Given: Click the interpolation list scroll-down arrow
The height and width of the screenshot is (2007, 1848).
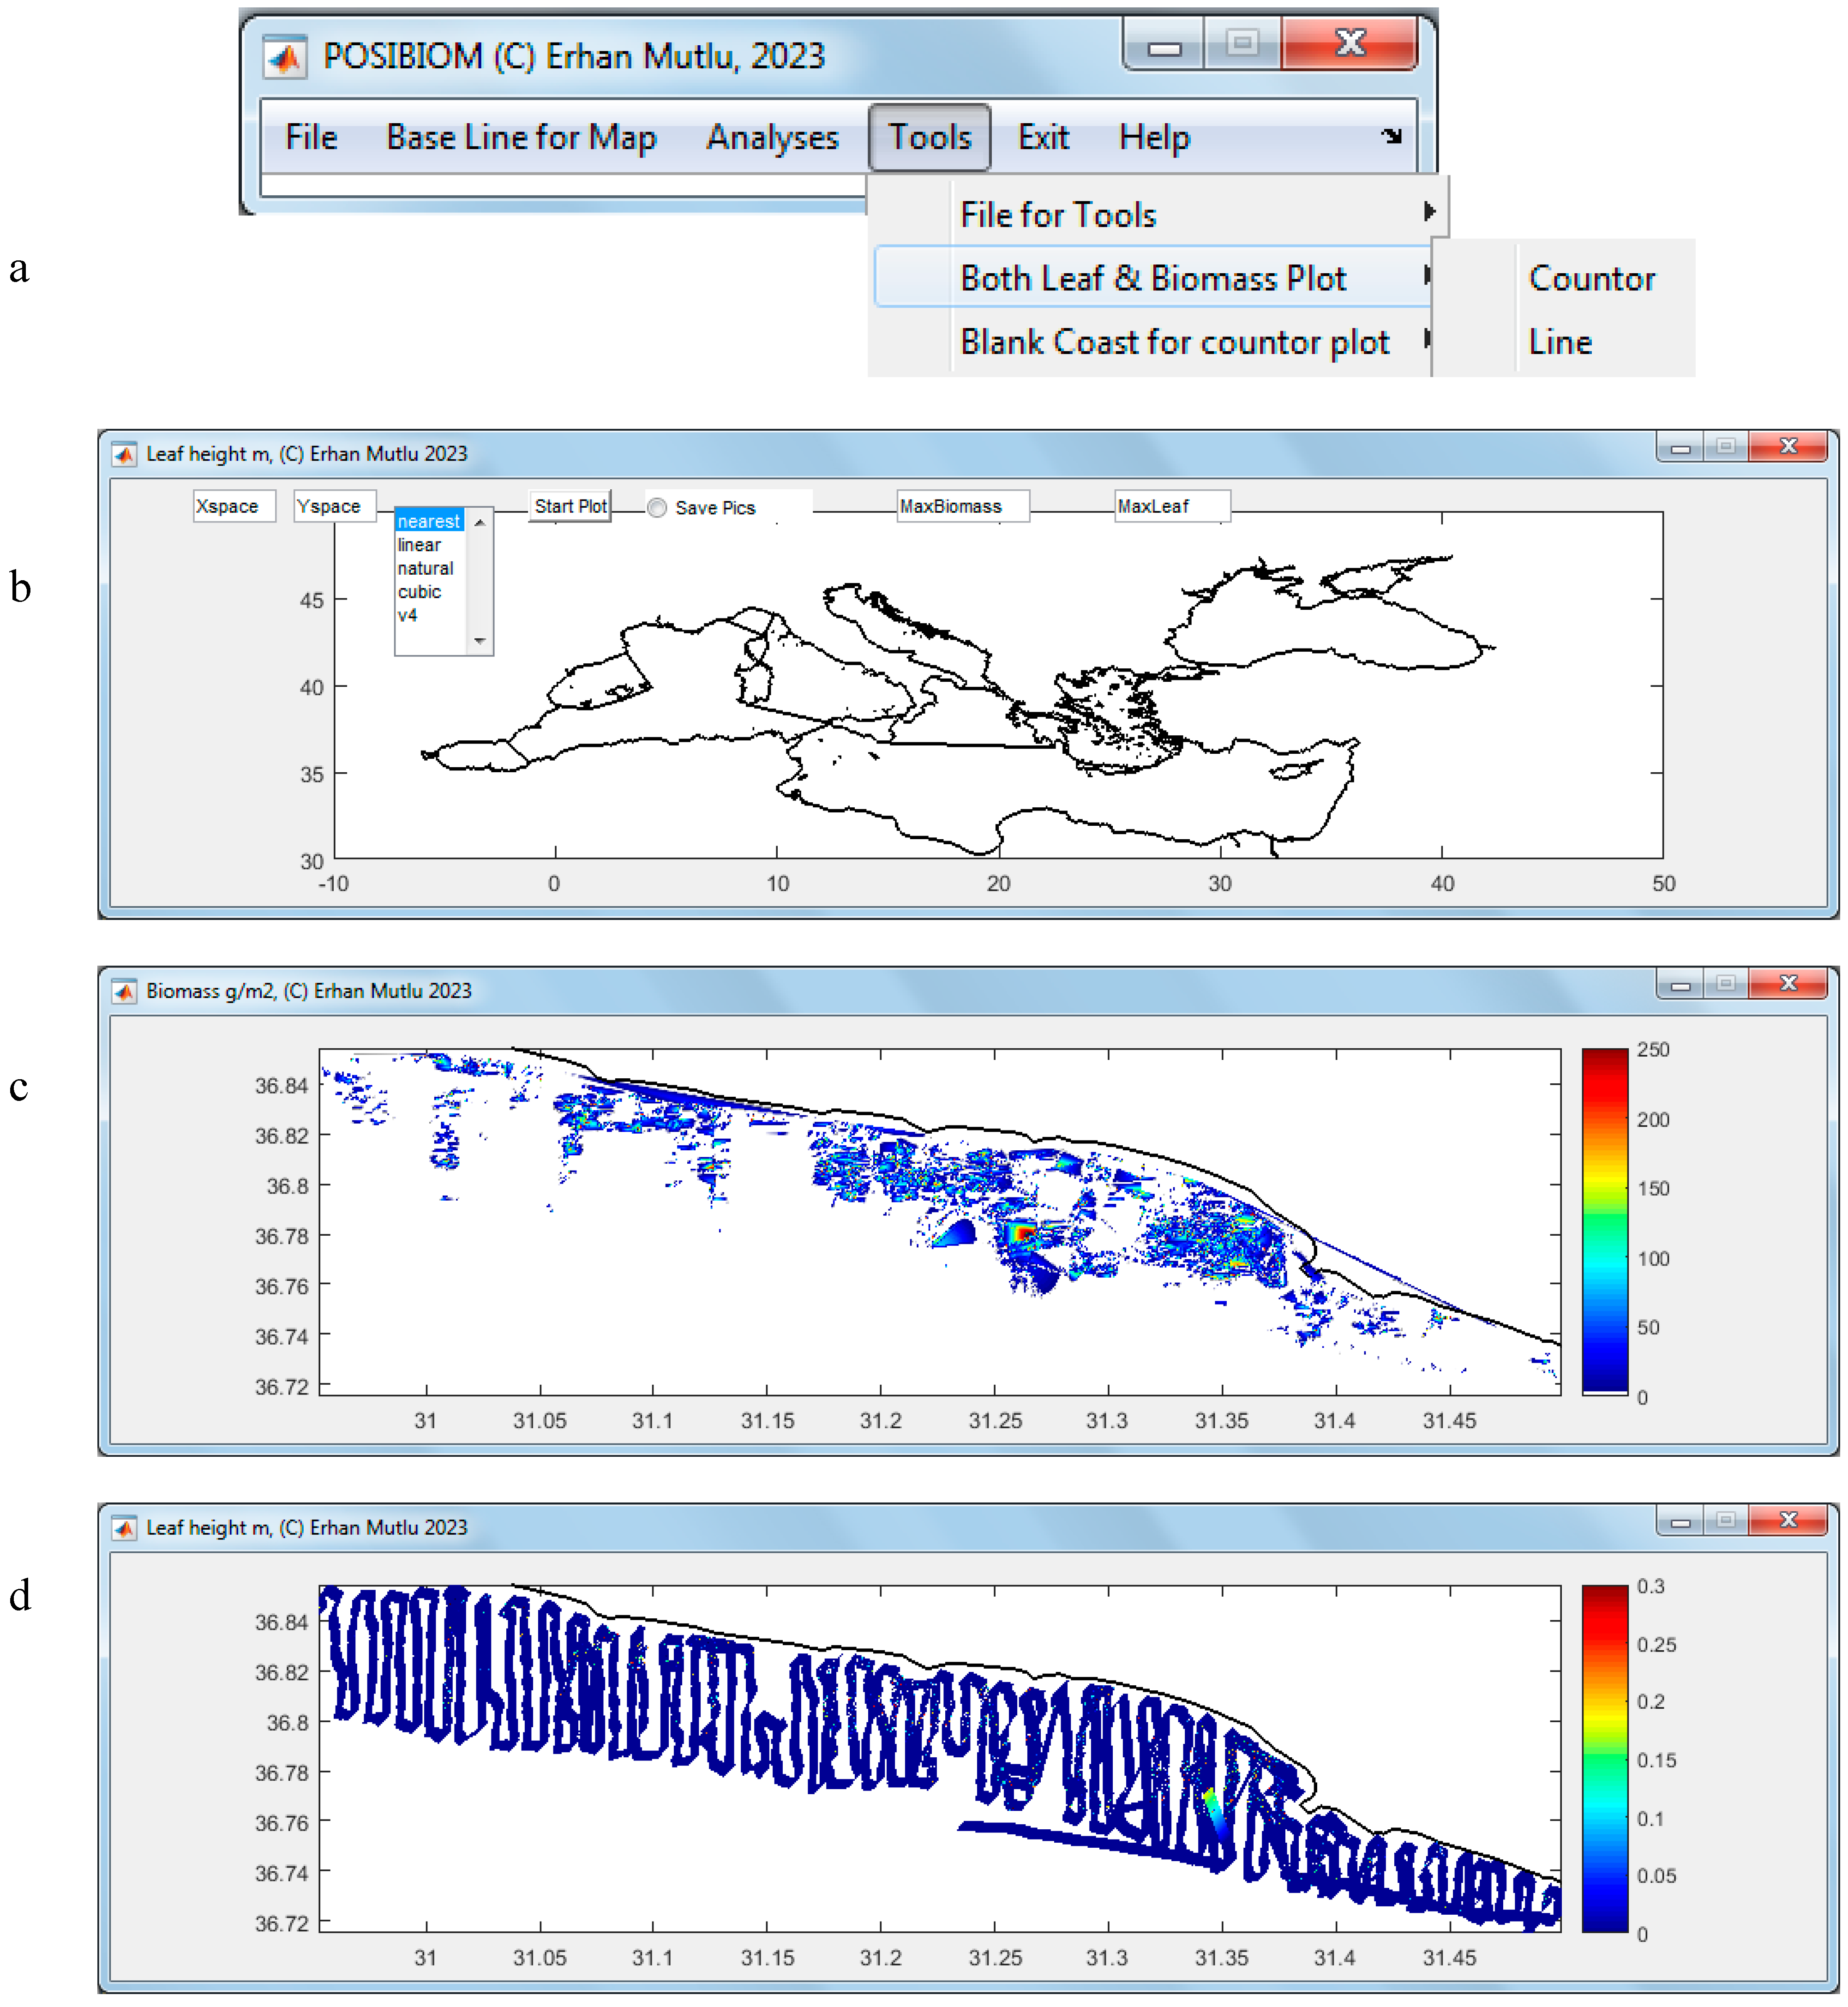Looking at the screenshot, I should 480,641.
